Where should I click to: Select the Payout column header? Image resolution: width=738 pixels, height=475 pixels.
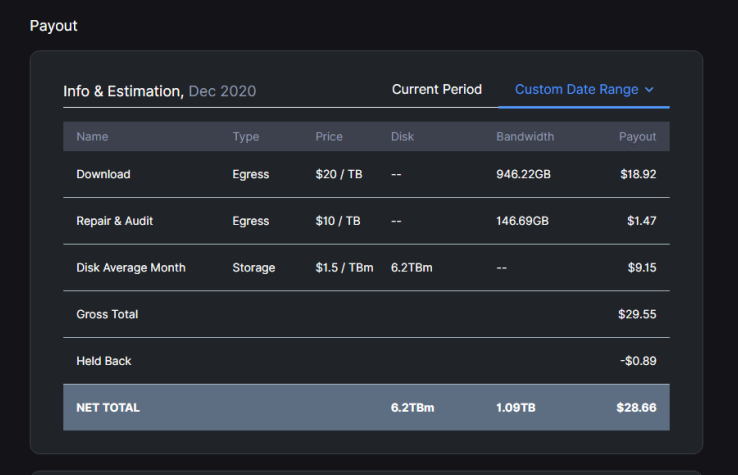637,137
